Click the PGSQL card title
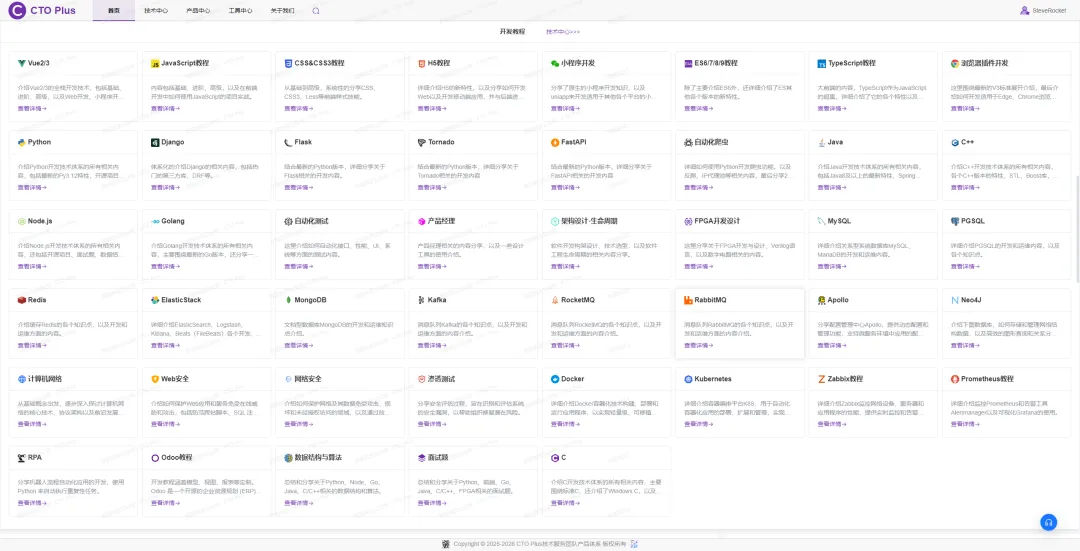The width and height of the screenshot is (1080, 551). click(x=973, y=222)
